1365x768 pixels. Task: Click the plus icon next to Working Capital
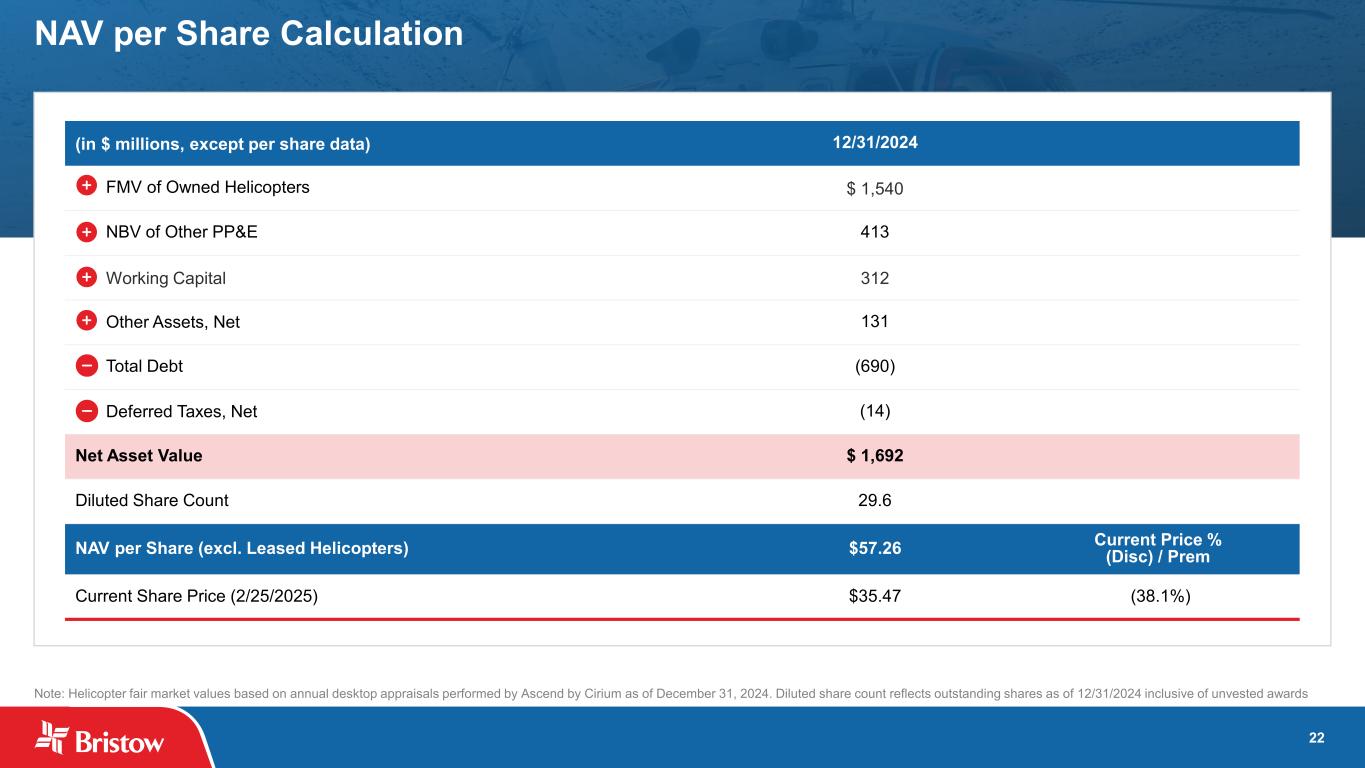(x=86, y=277)
